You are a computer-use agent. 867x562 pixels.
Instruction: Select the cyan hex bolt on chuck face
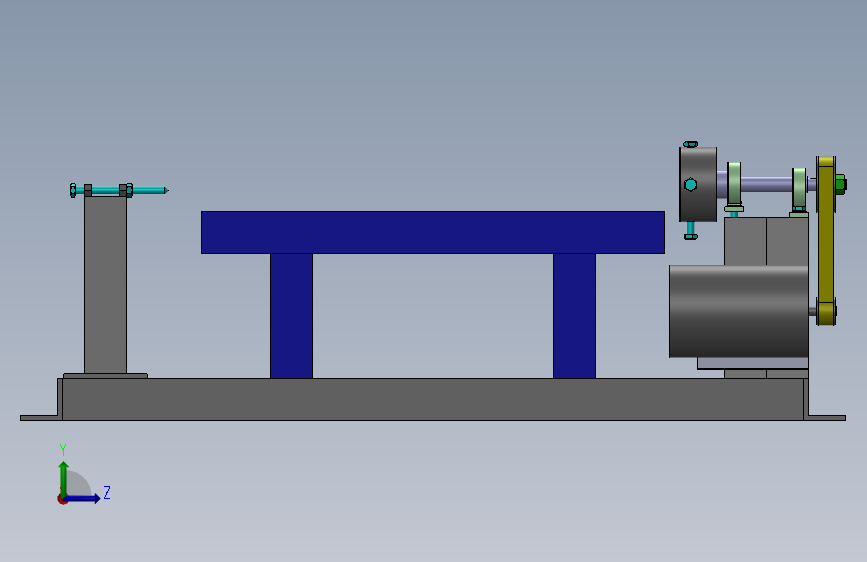point(691,185)
